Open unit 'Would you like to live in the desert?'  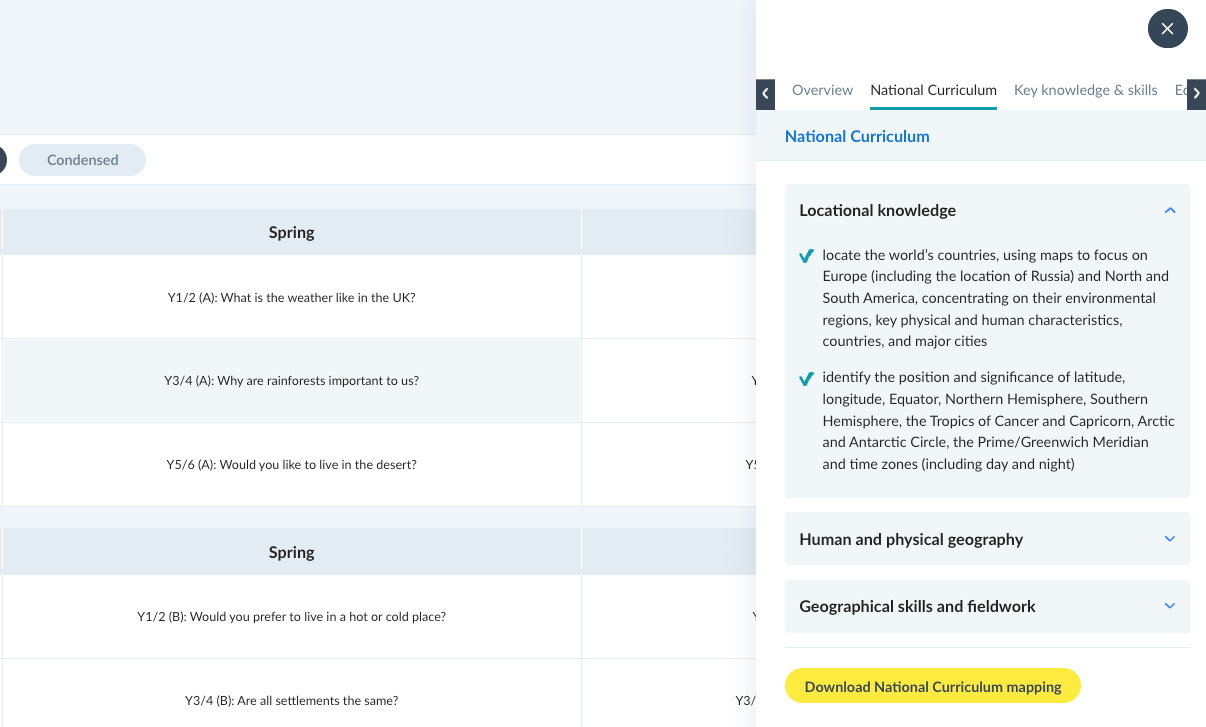pyautogui.click(x=292, y=464)
